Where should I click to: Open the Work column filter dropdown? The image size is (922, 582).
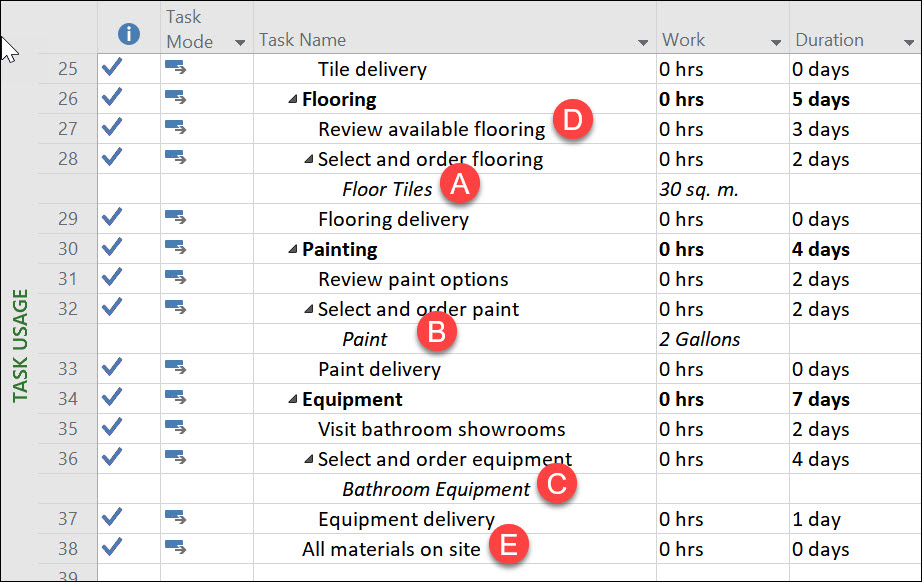(776, 42)
